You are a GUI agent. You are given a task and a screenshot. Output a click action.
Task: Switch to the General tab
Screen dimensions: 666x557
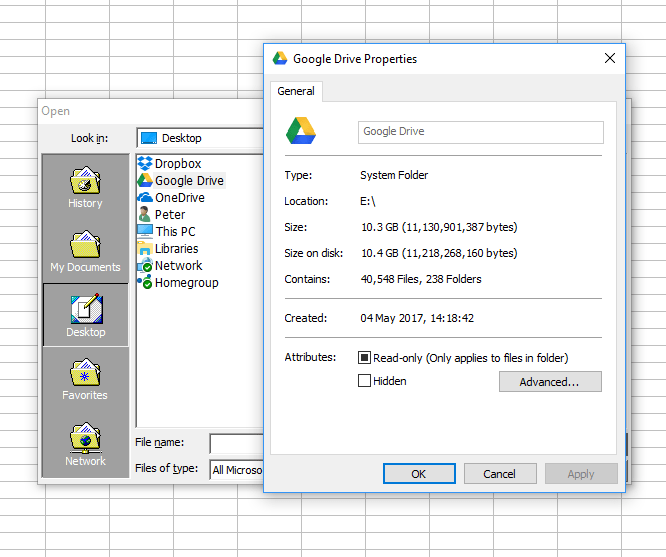point(296,91)
